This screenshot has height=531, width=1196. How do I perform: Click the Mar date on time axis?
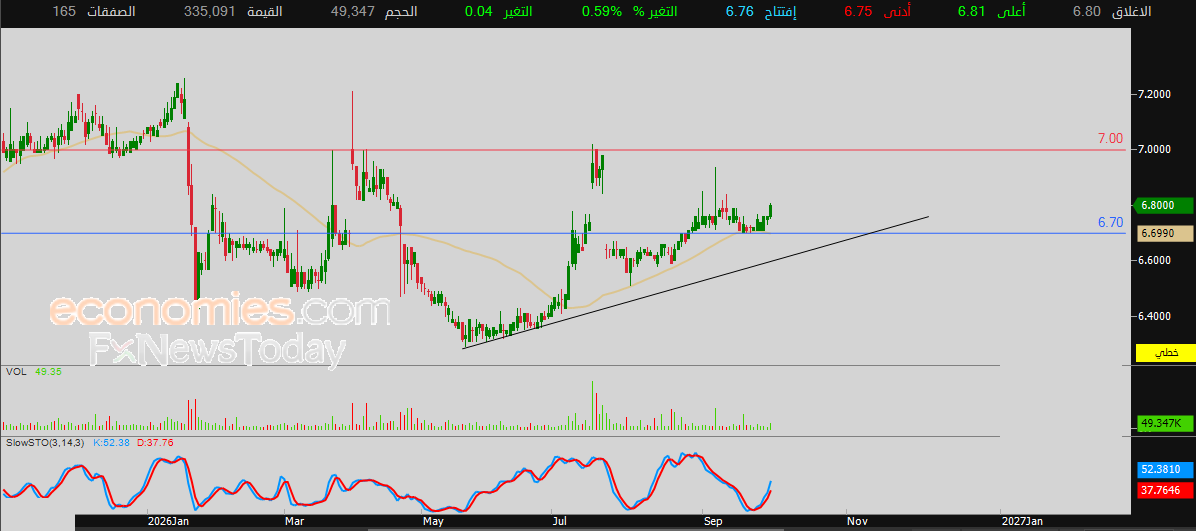[294, 522]
